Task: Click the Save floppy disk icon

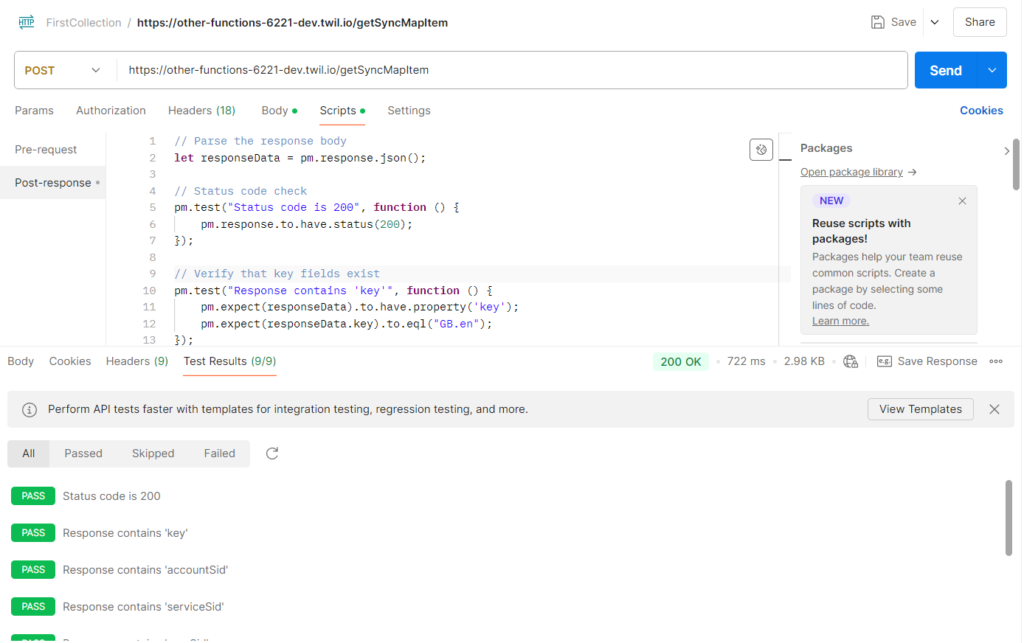Action: tap(877, 22)
